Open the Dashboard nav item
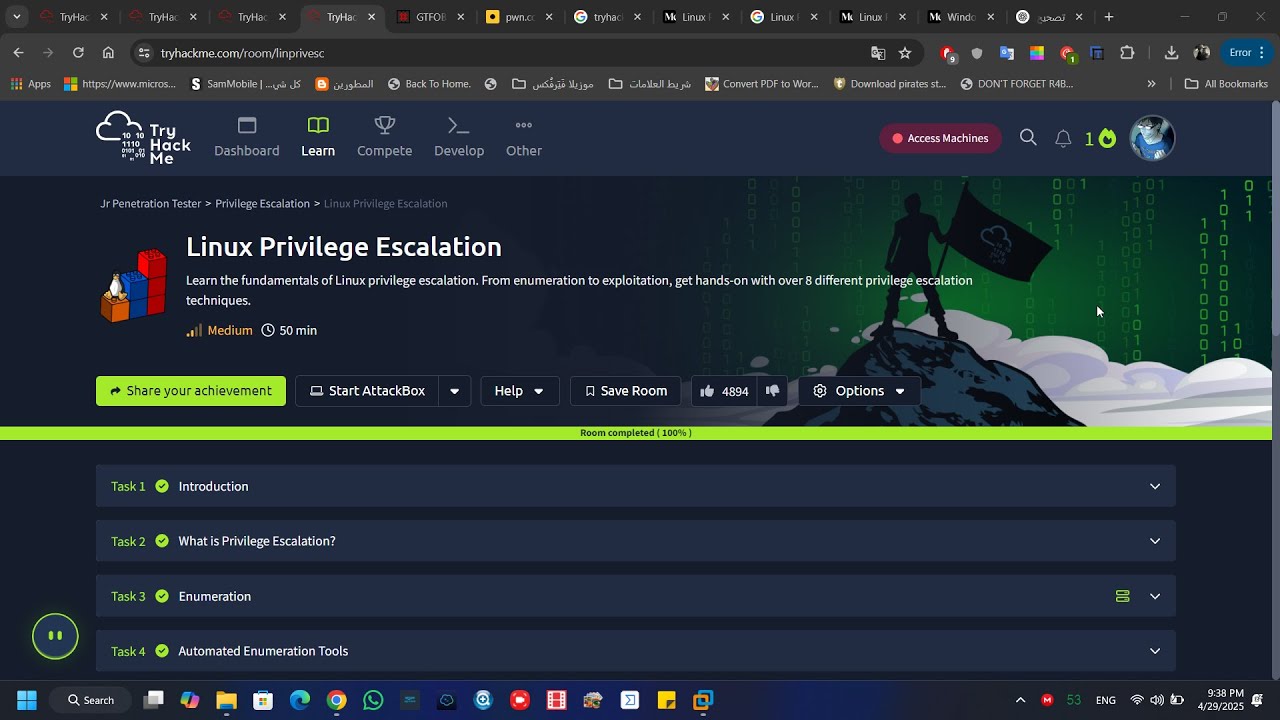 pyautogui.click(x=246, y=138)
